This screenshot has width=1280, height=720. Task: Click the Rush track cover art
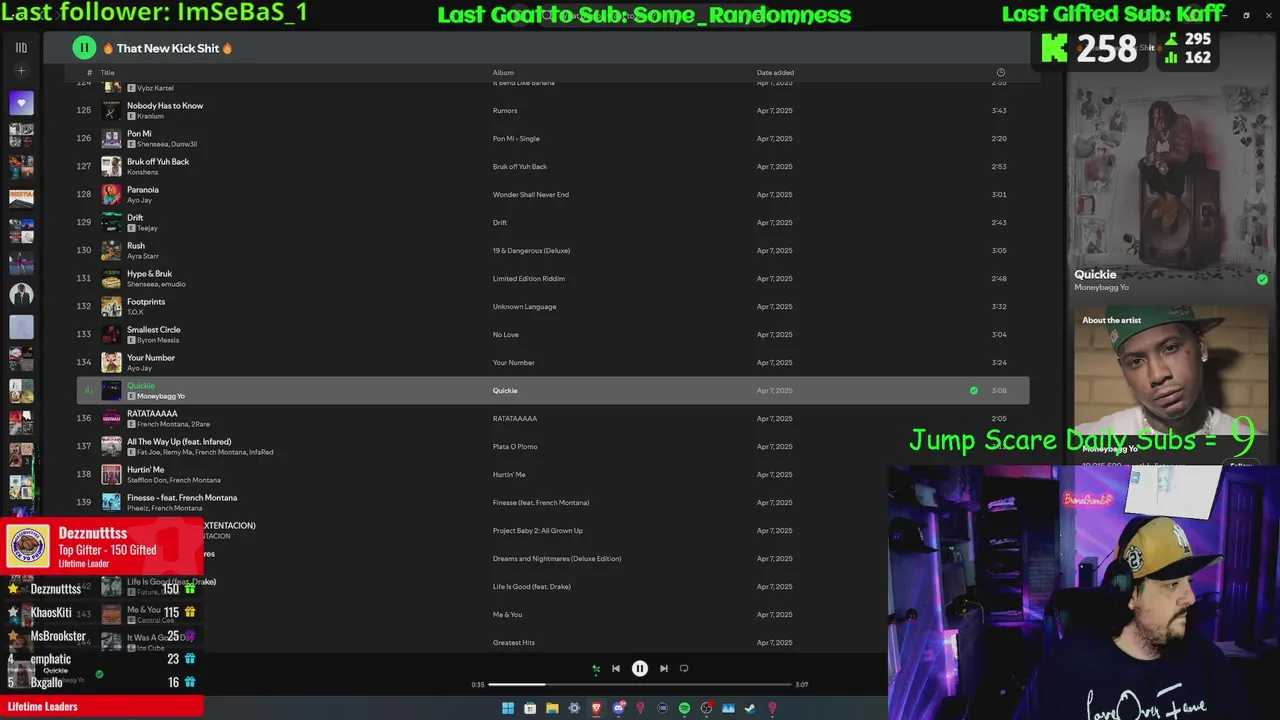click(x=111, y=251)
